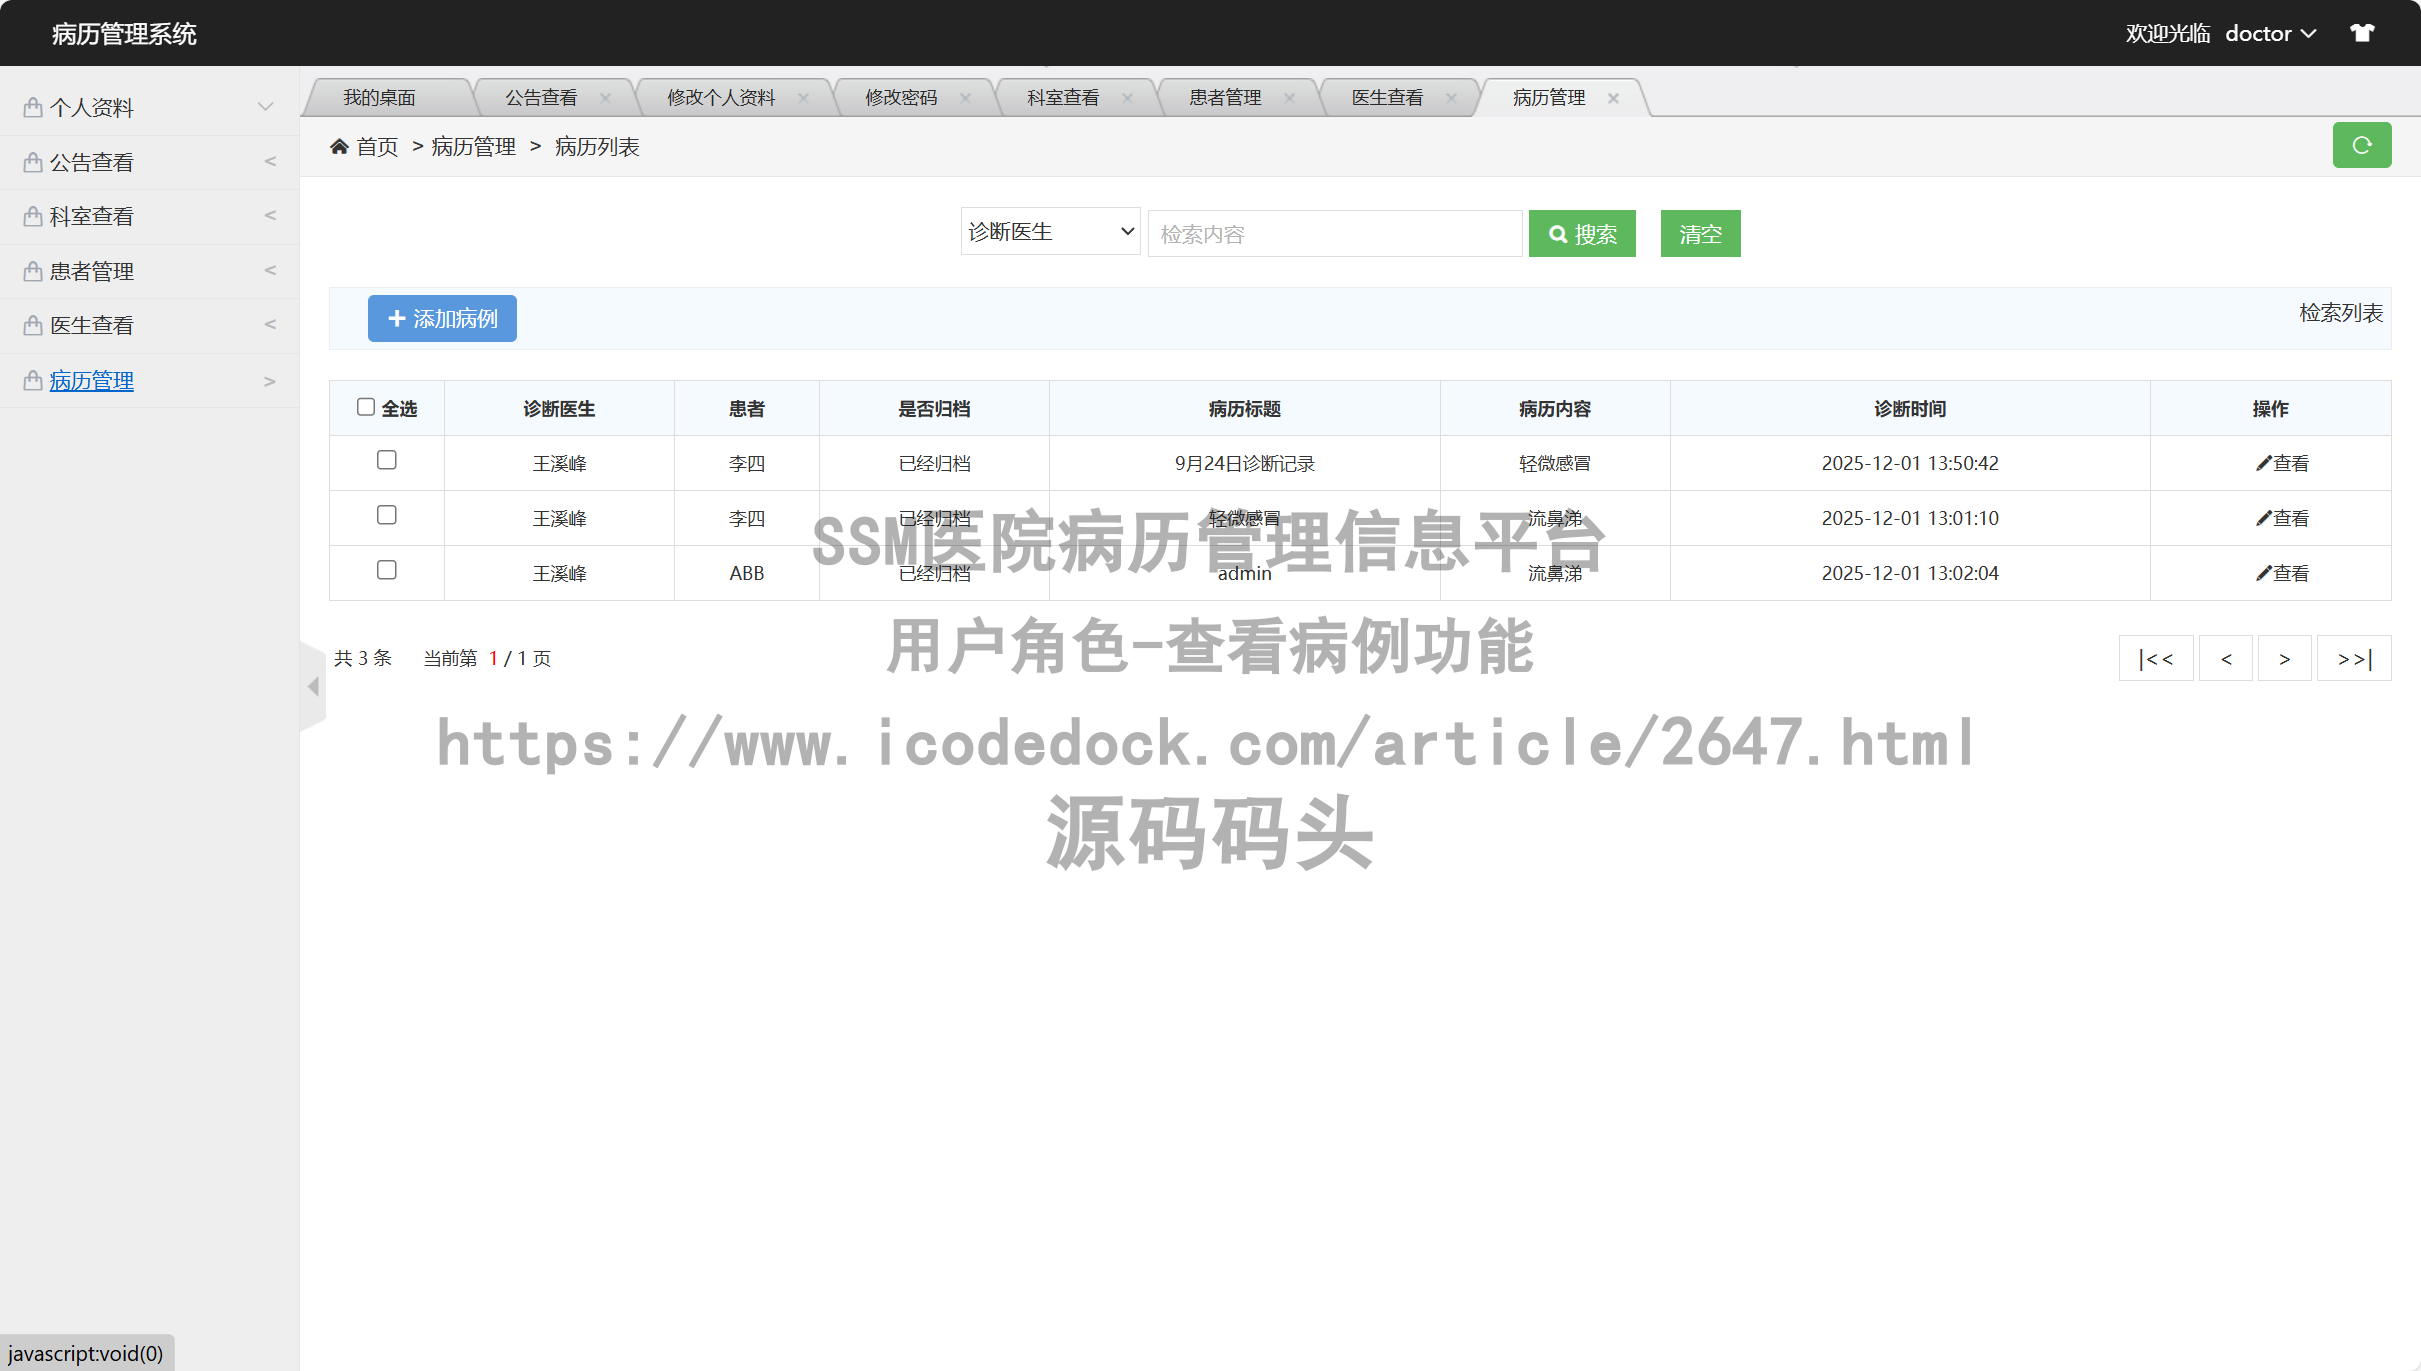Click the plus icon on 添加病例 button
Image resolution: width=2421 pixels, height=1371 pixels.
(x=396, y=318)
